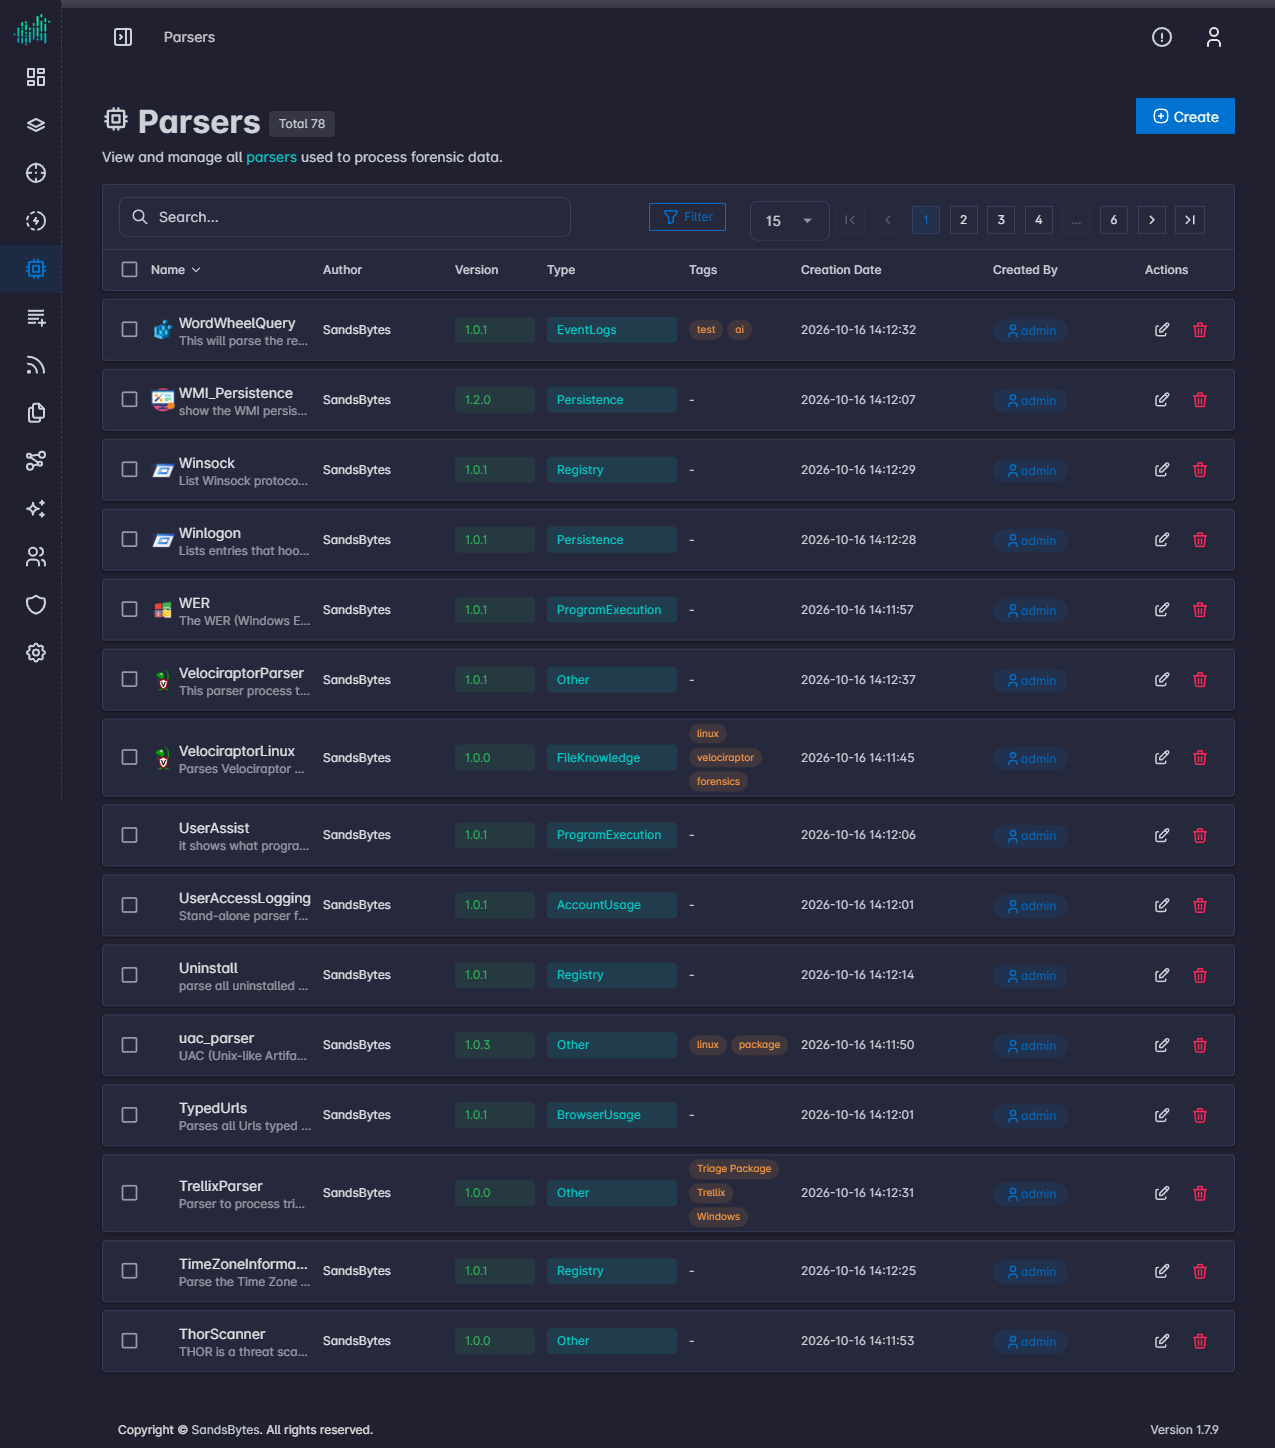Select the Winsock row checkbox
Screen dimensions: 1275x1448
pyautogui.click(x=130, y=470)
